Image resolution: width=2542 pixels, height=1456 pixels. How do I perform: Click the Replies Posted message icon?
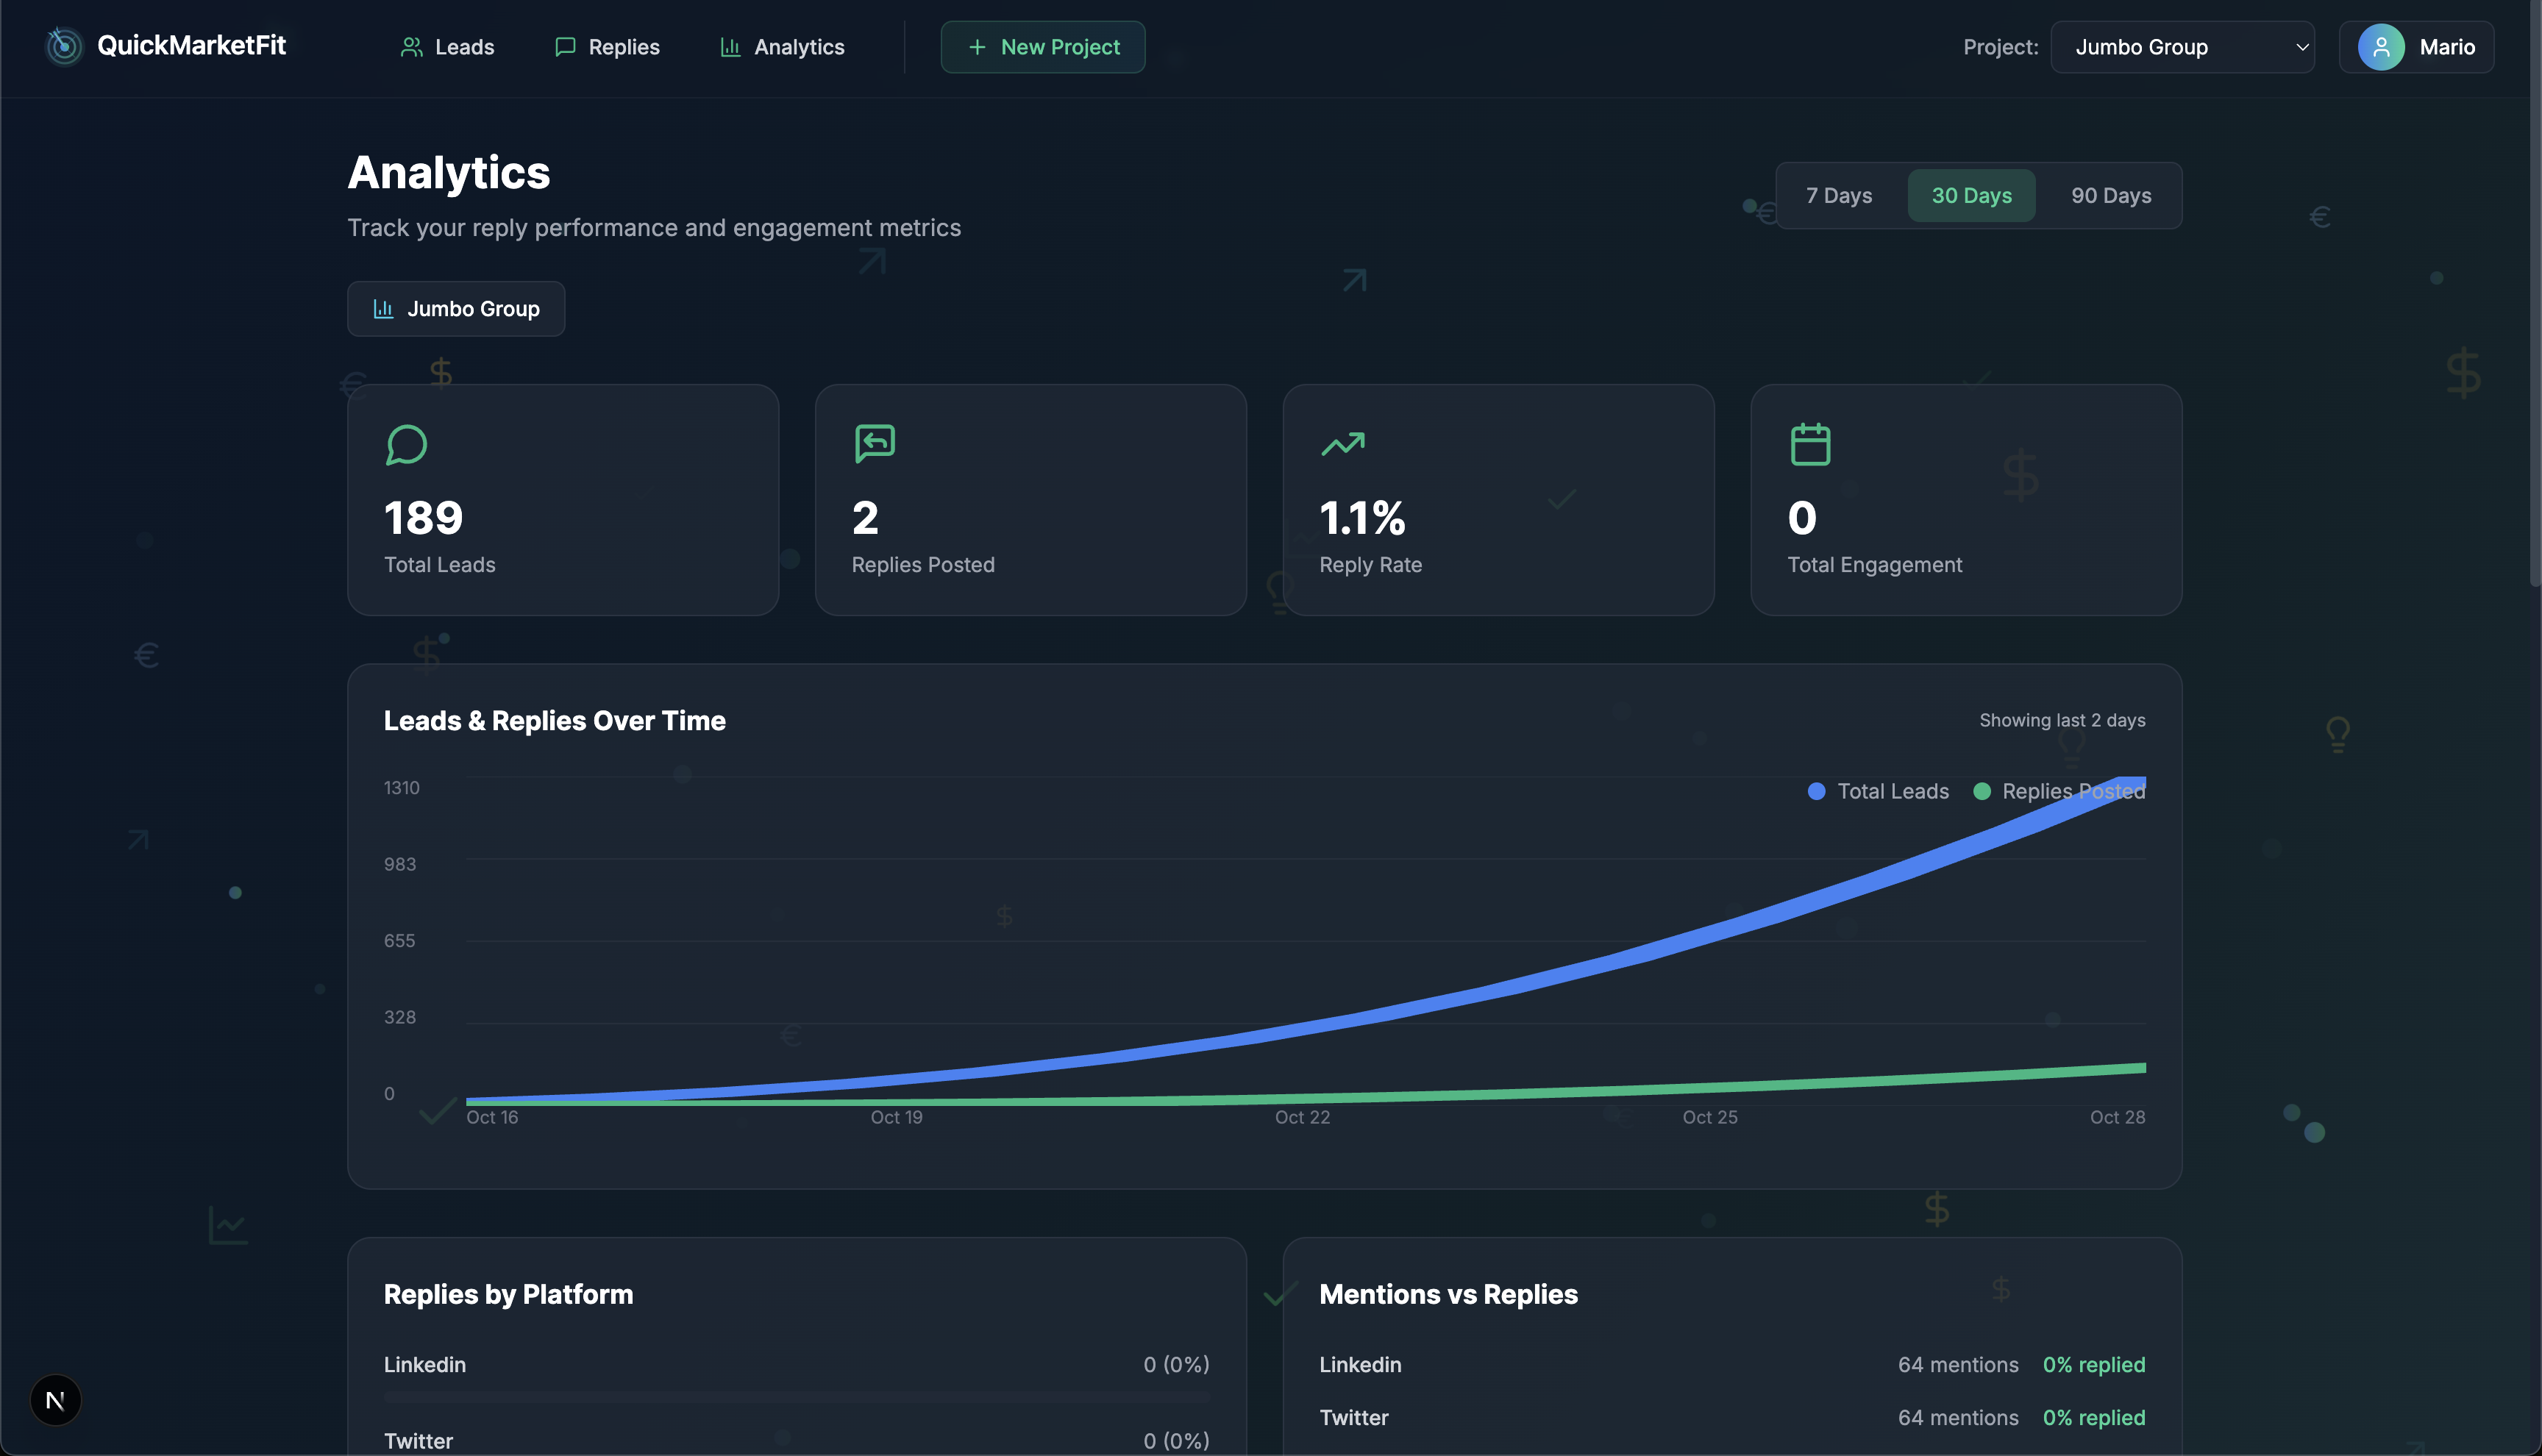click(874, 443)
